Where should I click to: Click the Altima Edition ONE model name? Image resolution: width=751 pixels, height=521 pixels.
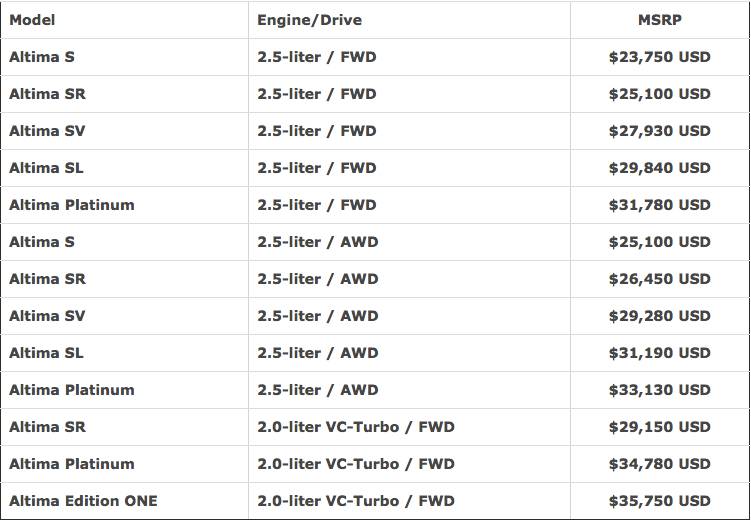click(83, 501)
